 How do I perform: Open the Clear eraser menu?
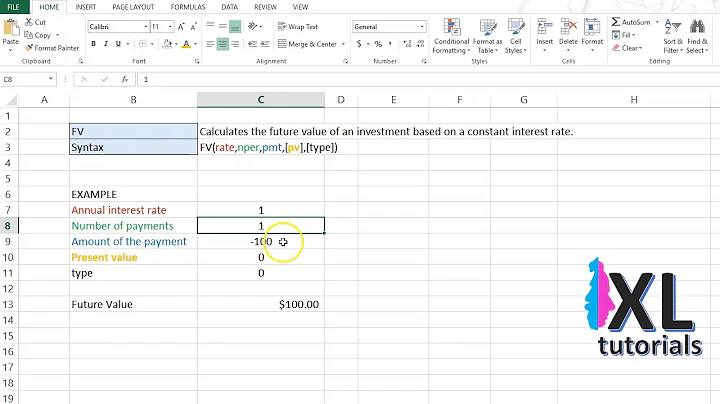point(627,48)
